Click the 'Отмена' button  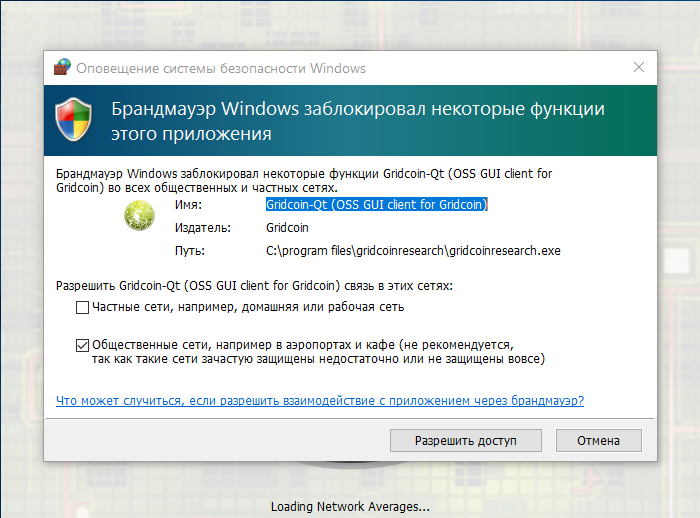[x=598, y=440]
